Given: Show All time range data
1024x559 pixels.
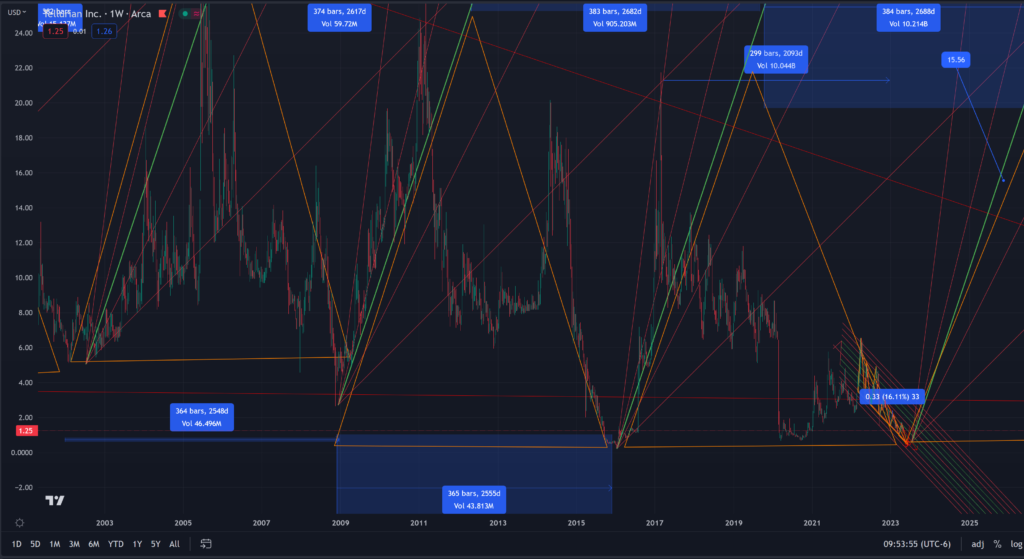Looking at the screenshot, I should pos(174,544).
